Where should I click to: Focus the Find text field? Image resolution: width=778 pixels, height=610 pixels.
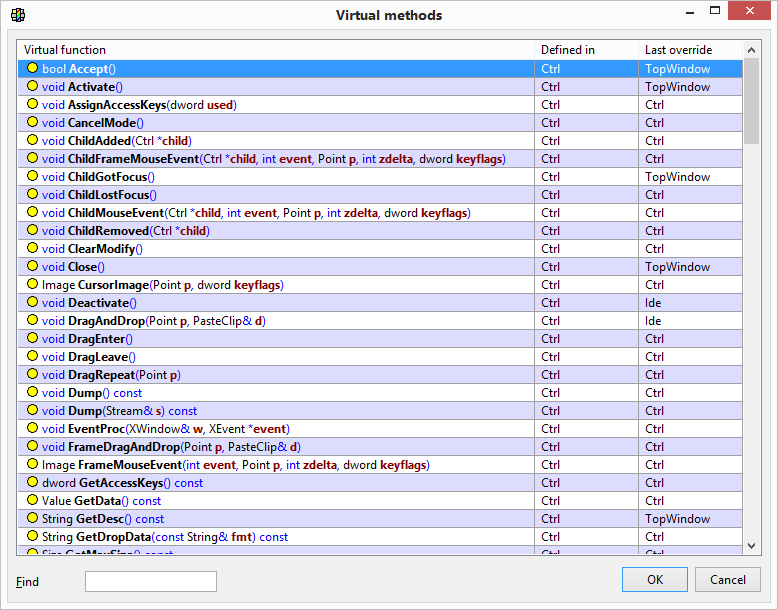151,581
